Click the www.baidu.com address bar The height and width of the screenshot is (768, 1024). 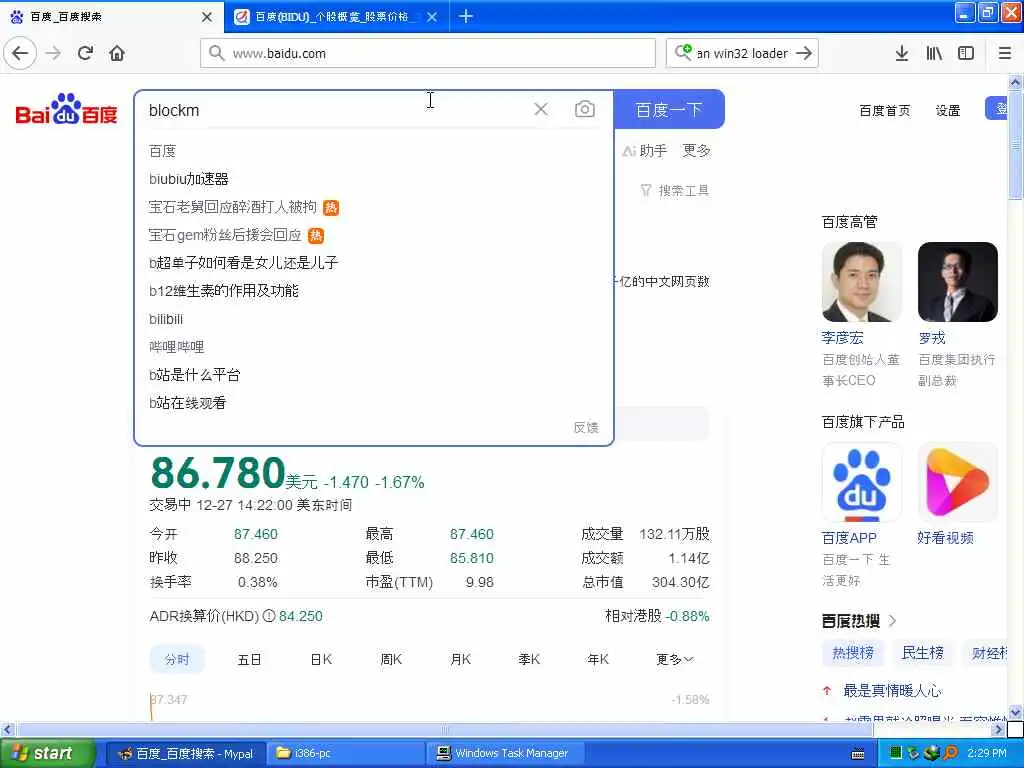tap(428, 53)
